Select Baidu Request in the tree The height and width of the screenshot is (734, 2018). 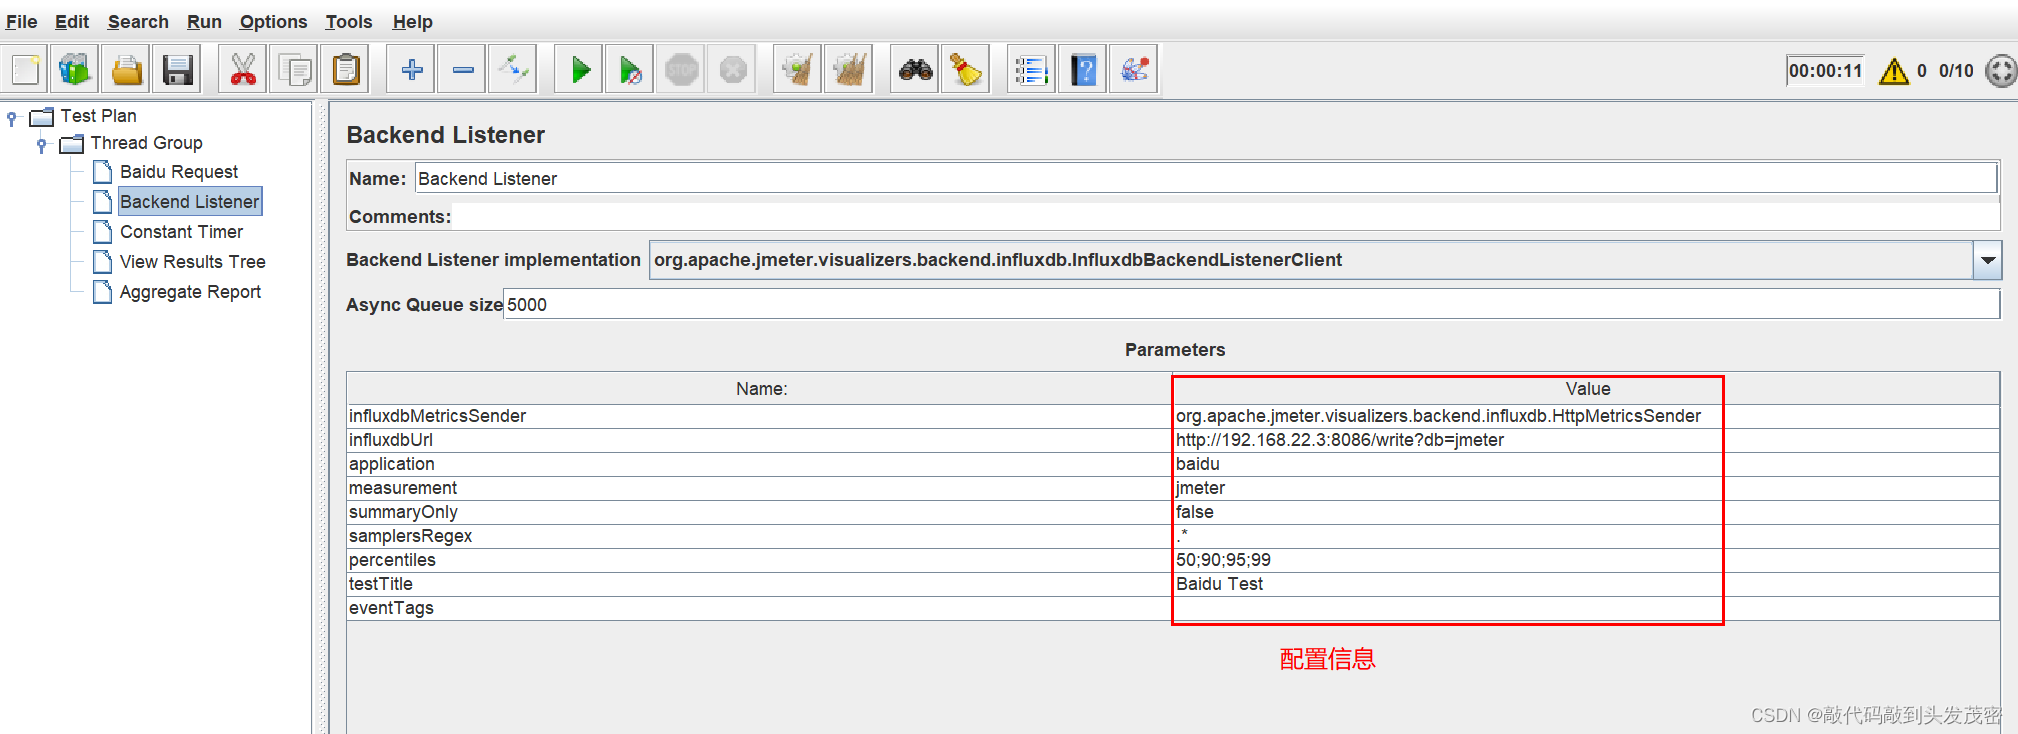[179, 172]
